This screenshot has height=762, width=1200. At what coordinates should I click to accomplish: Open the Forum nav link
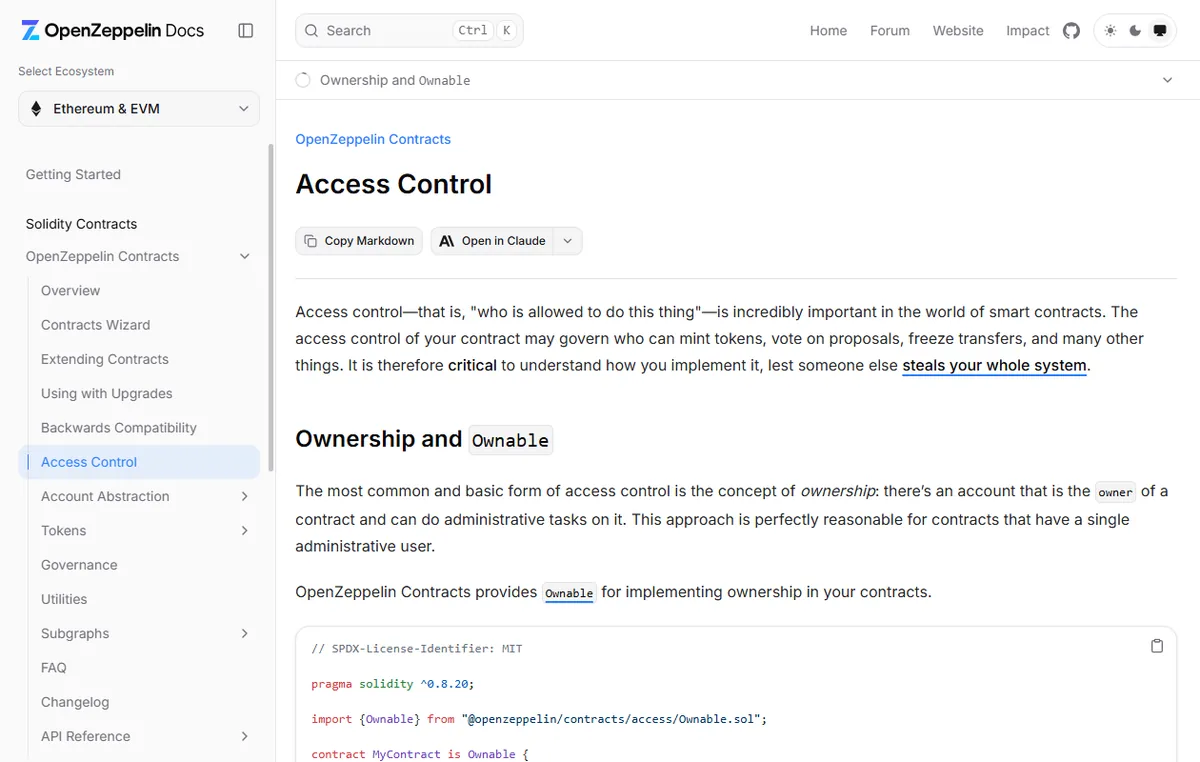coord(890,31)
